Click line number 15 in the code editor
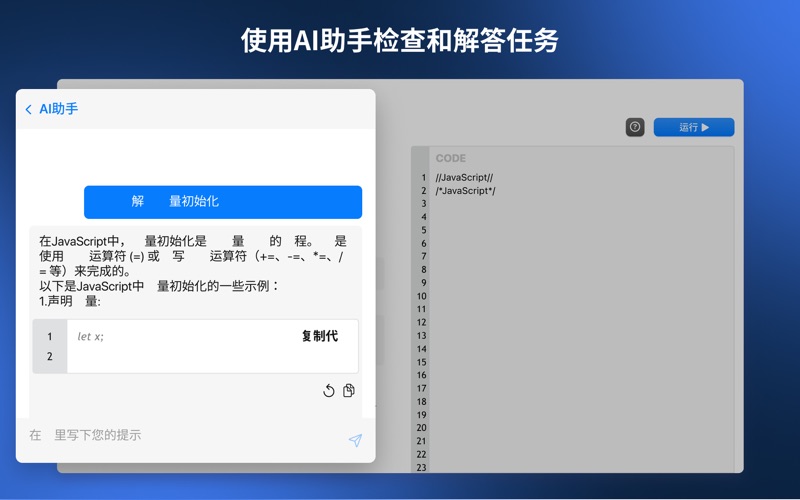Image resolution: width=800 pixels, height=500 pixels. (x=421, y=362)
